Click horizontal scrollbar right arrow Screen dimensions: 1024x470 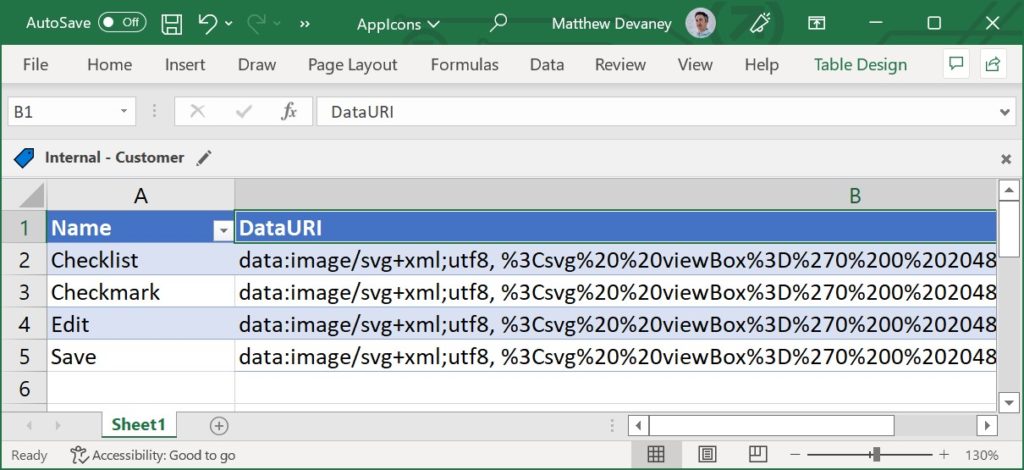click(x=987, y=426)
